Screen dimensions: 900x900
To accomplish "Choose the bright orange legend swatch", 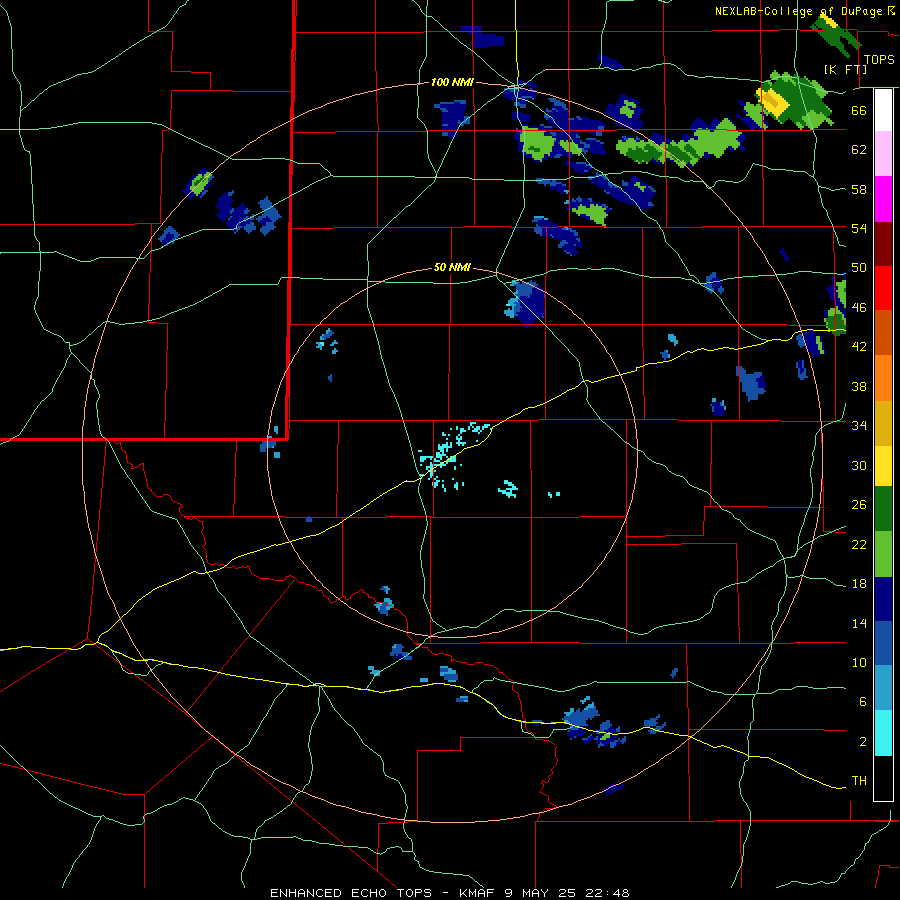I will click(x=883, y=378).
